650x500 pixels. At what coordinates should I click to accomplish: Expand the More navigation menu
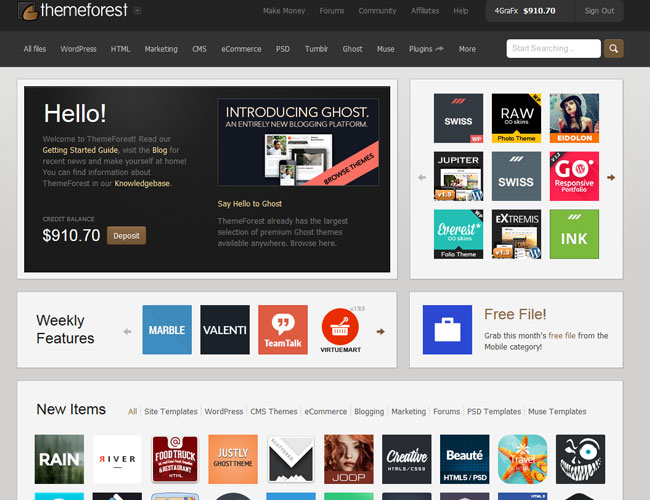(467, 48)
